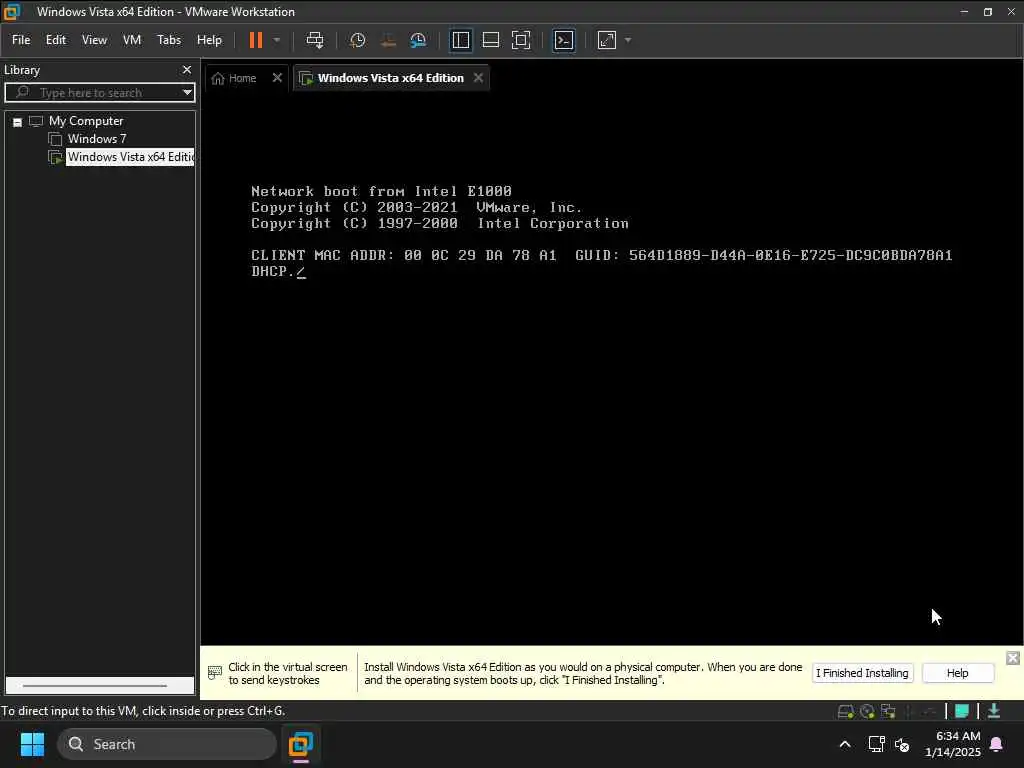Open the library search dropdown arrow

187,93
